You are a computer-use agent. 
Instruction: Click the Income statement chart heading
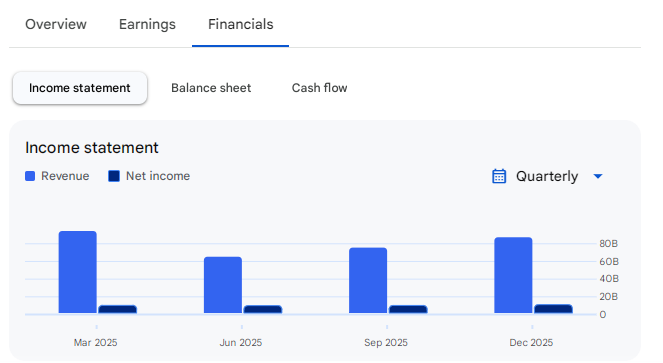click(x=92, y=148)
